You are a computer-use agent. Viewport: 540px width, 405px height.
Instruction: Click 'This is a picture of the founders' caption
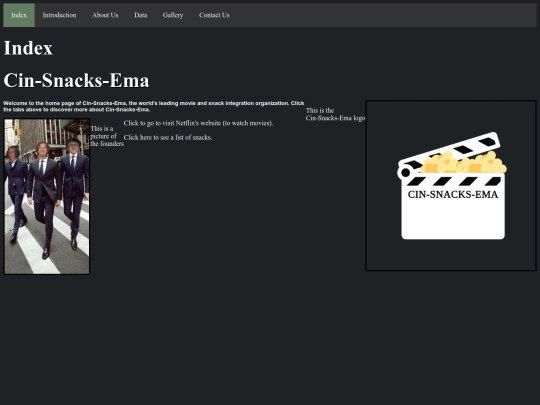(107, 136)
